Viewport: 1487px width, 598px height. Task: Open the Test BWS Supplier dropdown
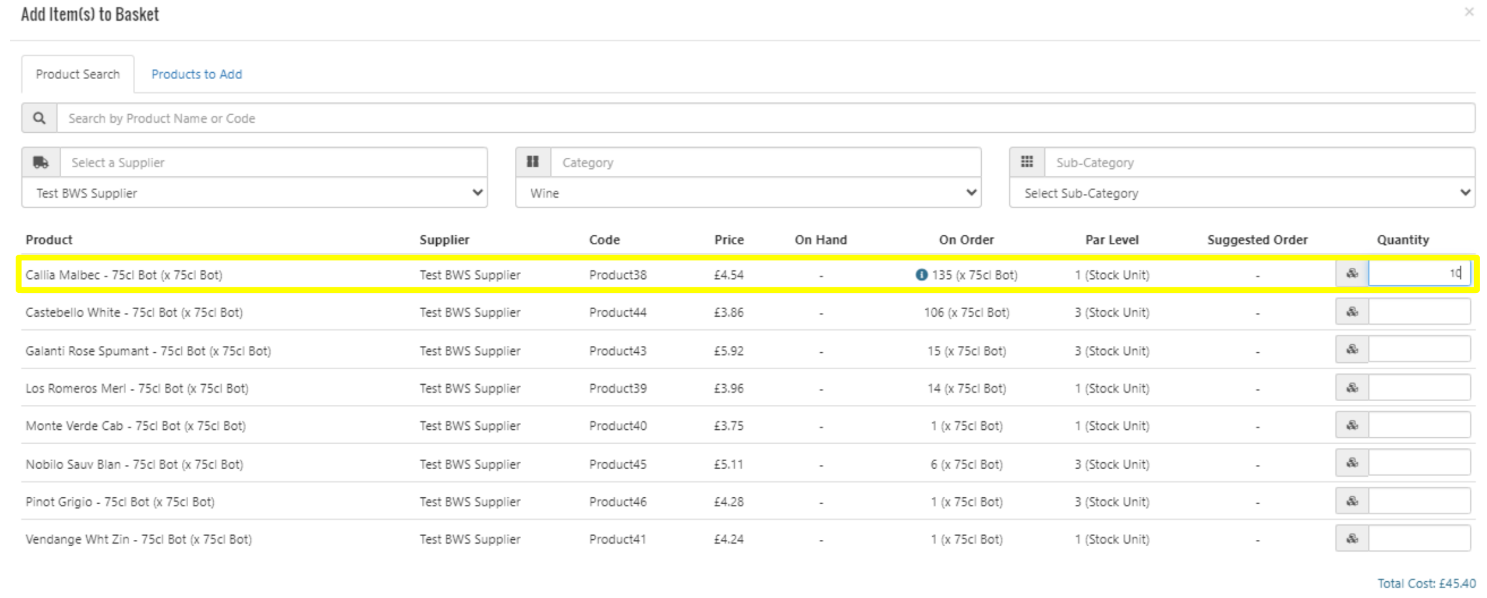tap(254, 193)
